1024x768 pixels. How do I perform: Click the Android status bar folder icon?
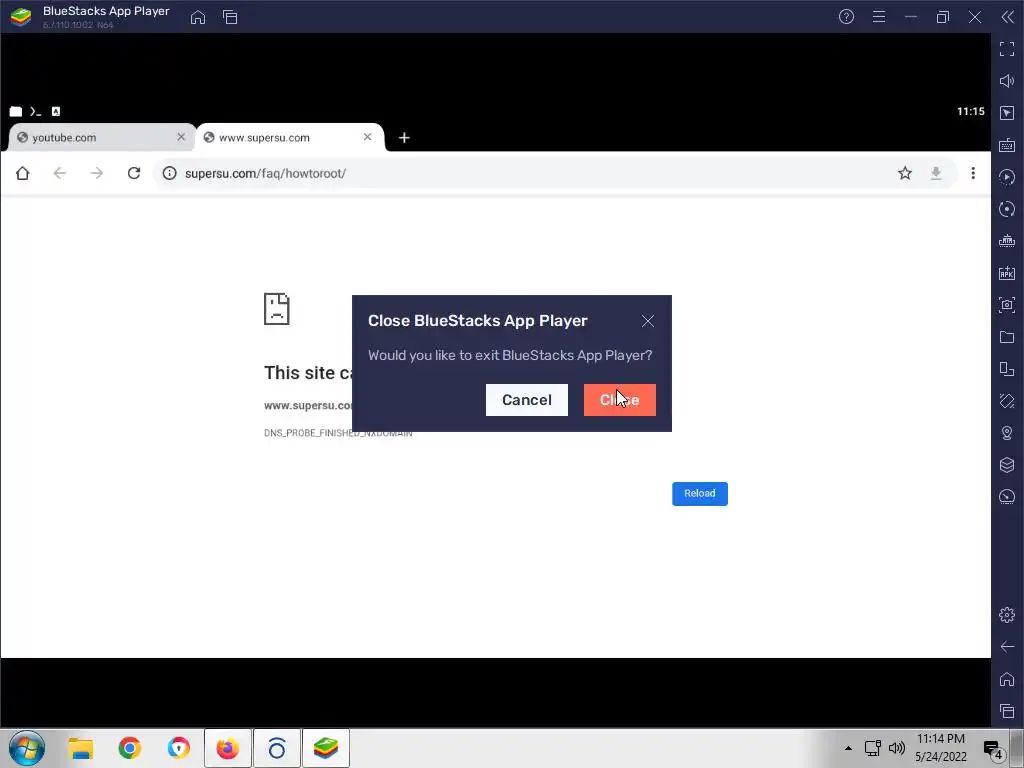[16, 112]
